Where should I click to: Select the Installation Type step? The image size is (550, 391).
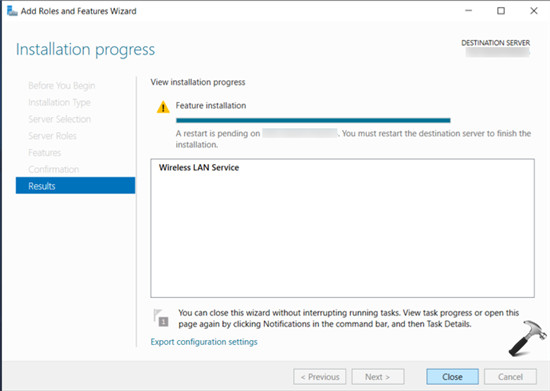point(59,102)
